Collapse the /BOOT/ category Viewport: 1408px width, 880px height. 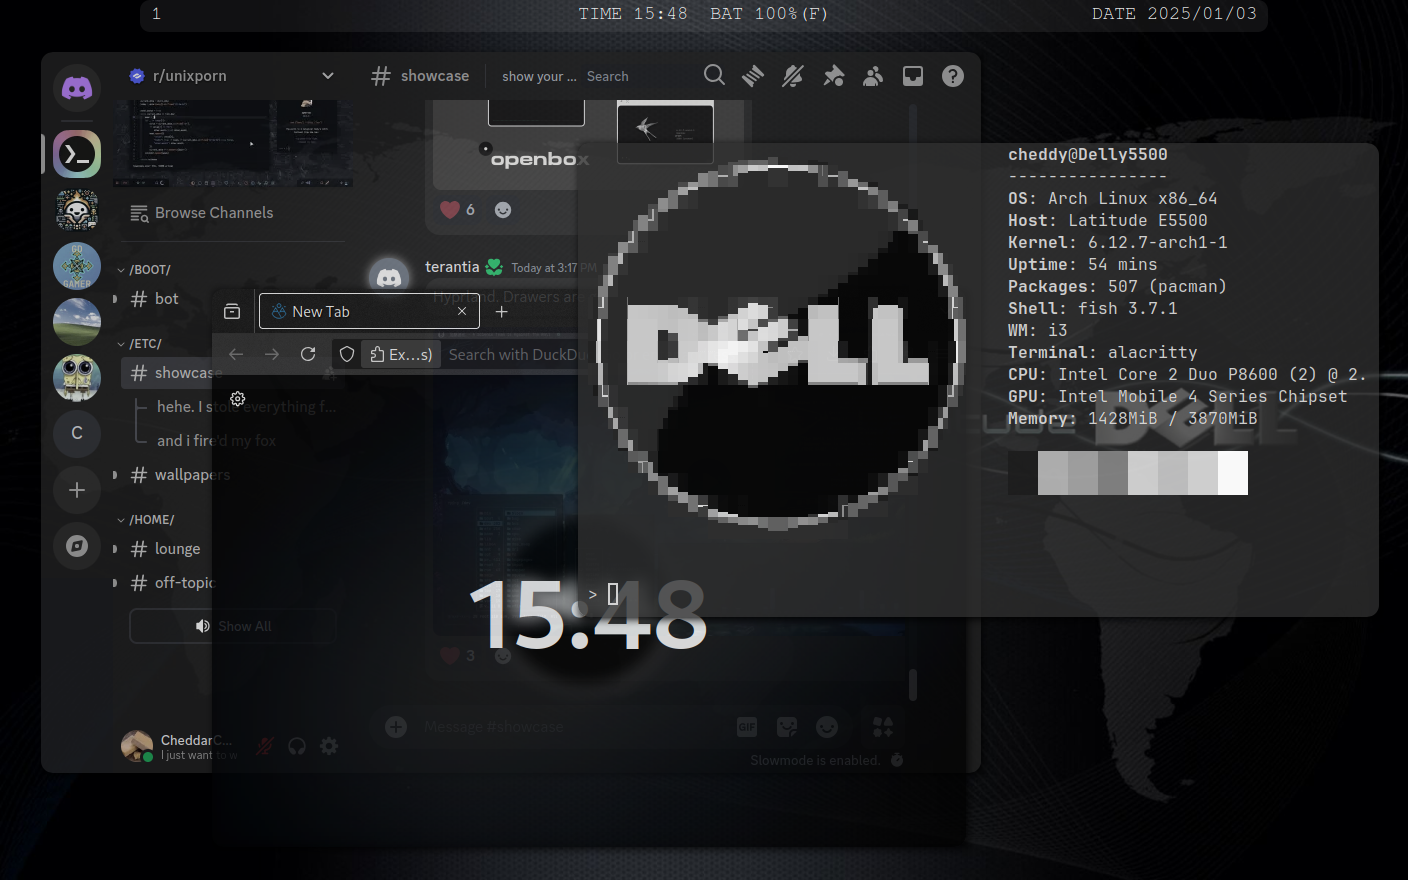[144, 270]
